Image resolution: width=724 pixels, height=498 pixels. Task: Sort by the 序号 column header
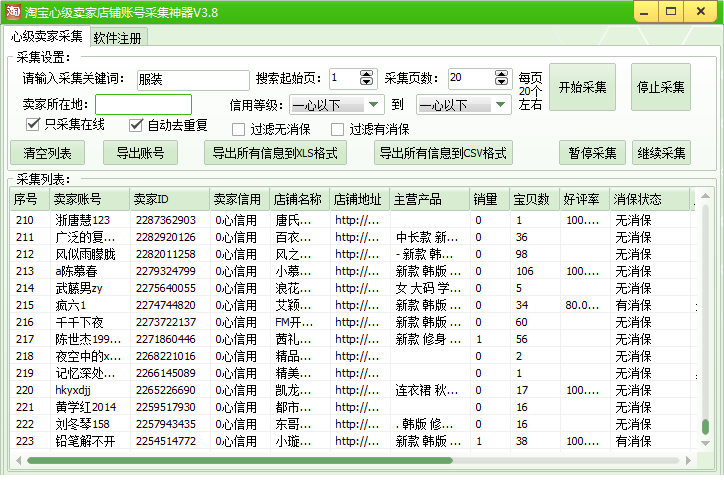[x=30, y=199]
